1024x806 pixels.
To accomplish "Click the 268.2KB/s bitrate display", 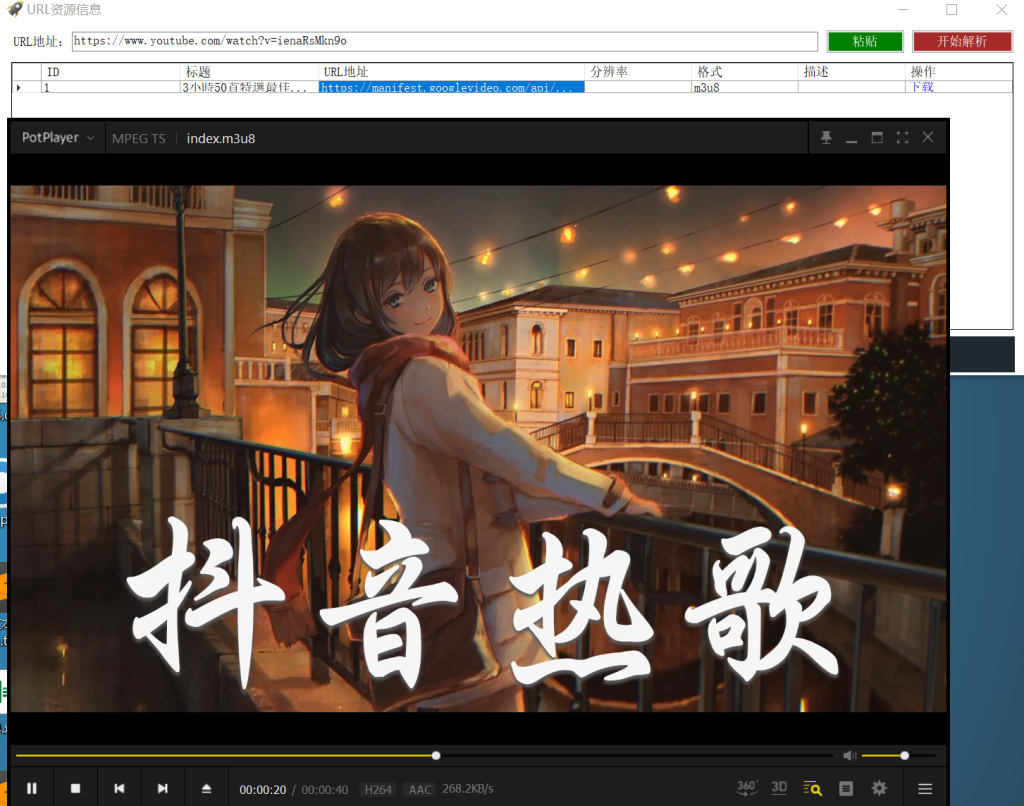I will coord(468,789).
